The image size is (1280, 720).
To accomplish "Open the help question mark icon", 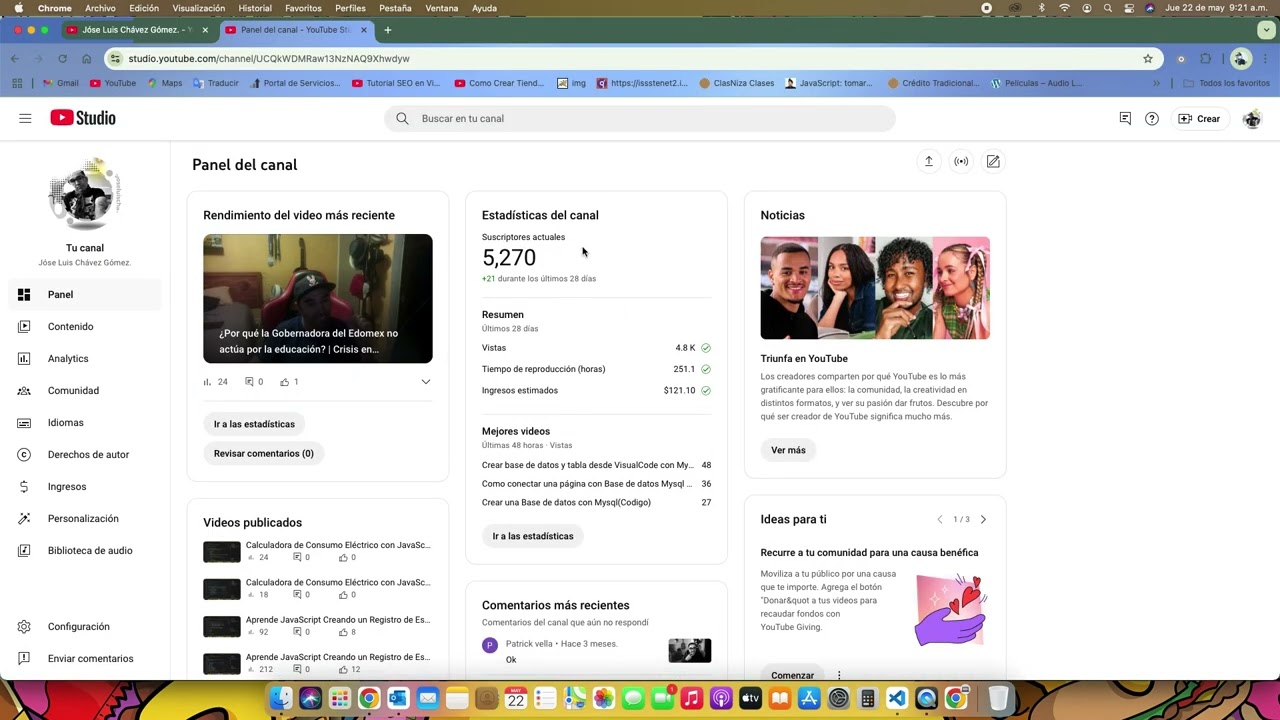I will point(1152,118).
